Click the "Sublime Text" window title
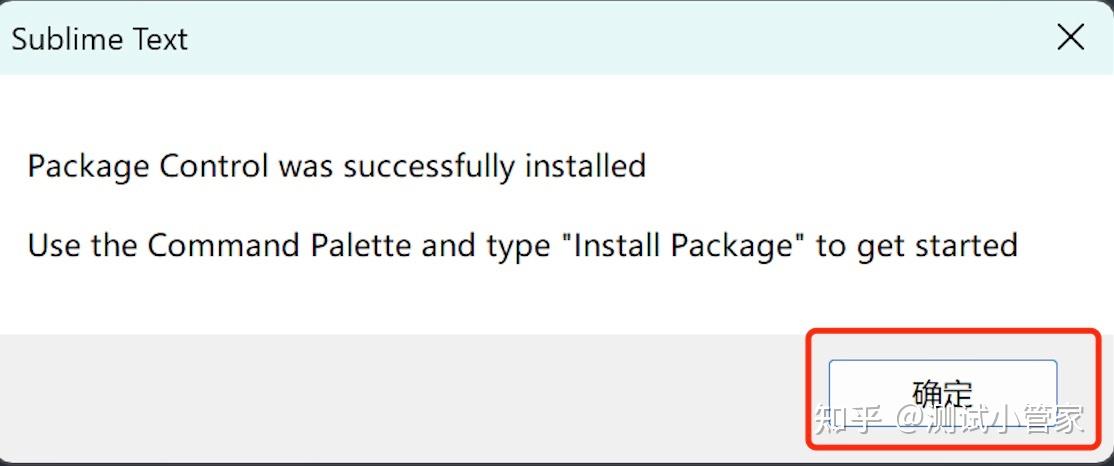This screenshot has height=466, width=1114. pyautogui.click(x=99, y=39)
